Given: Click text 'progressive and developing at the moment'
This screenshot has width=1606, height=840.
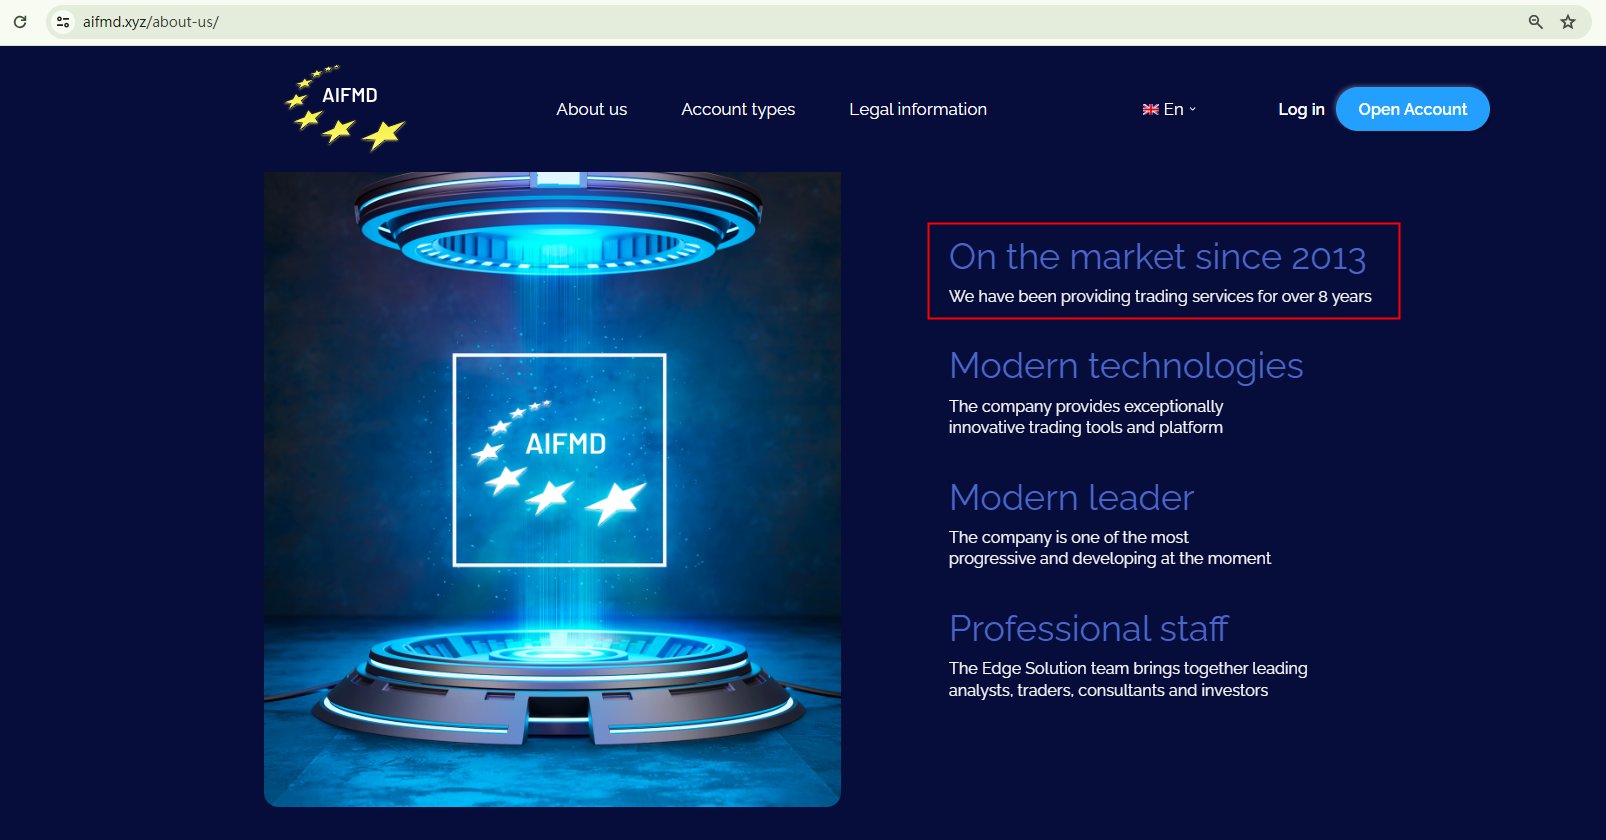Looking at the screenshot, I should tap(1110, 558).
